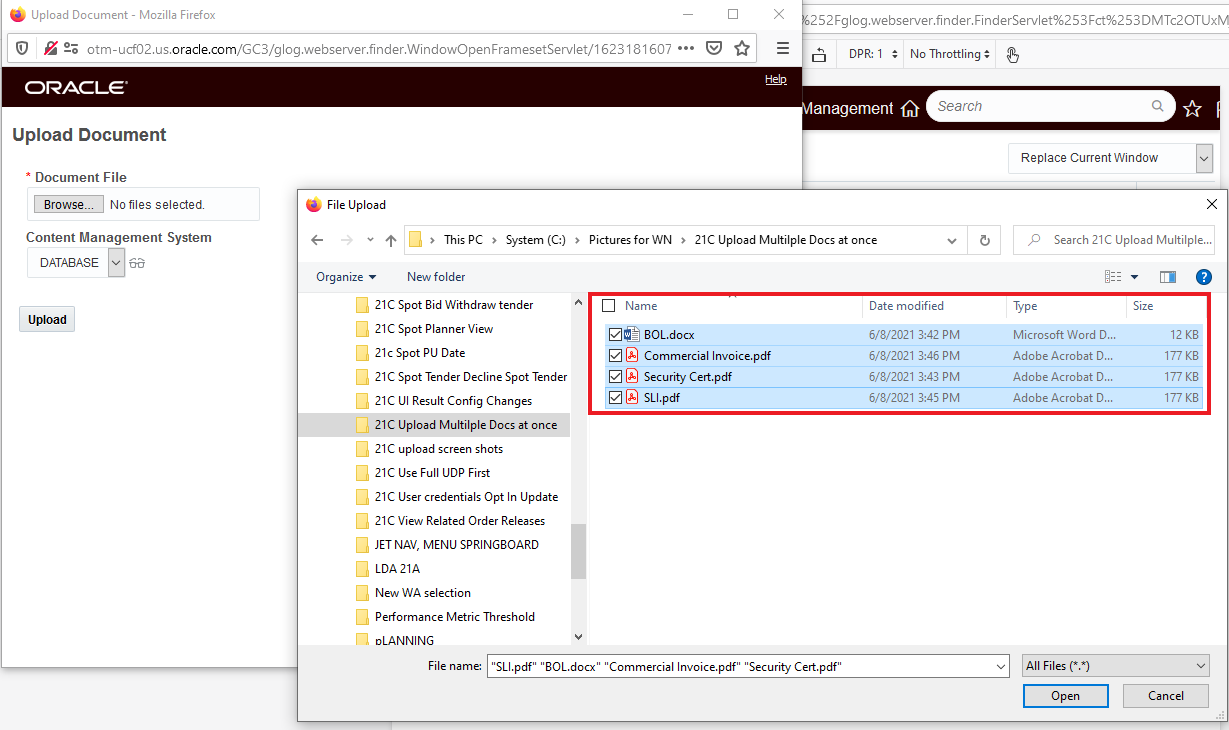Screen dimensions: 1229x730
Task: Go back in the File Upload dialog
Action: [x=317, y=240]
